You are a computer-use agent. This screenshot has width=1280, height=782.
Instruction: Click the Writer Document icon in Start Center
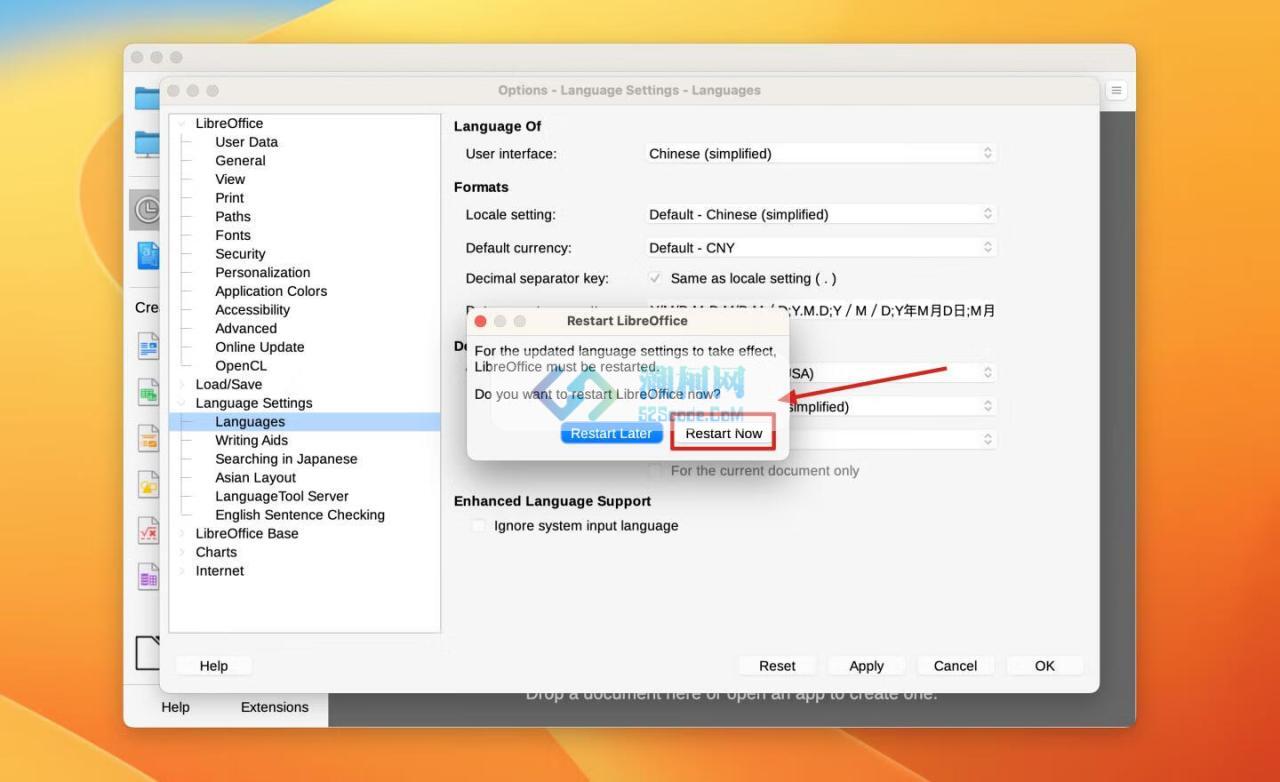click(x=148, y=346)
